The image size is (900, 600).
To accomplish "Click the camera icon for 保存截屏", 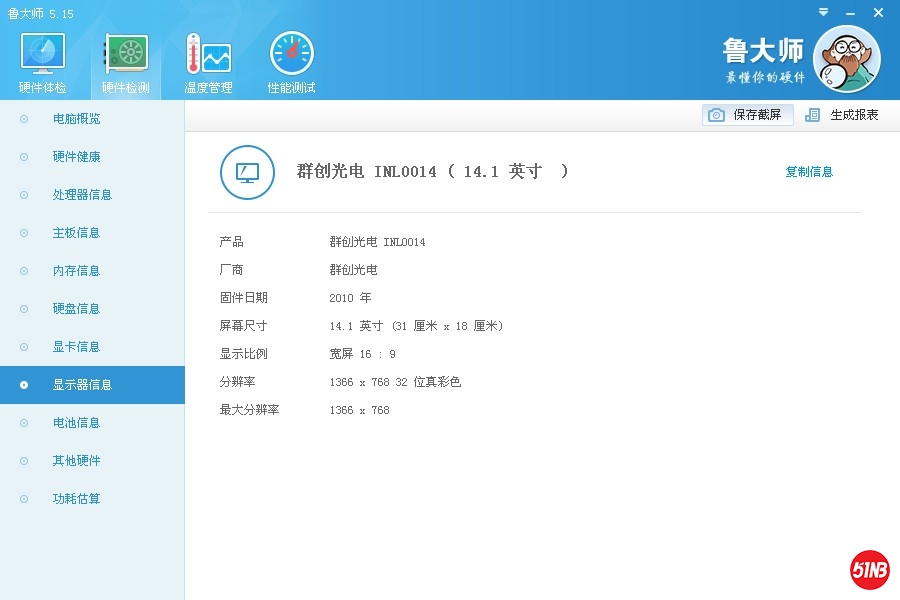I will coord(716,115).
